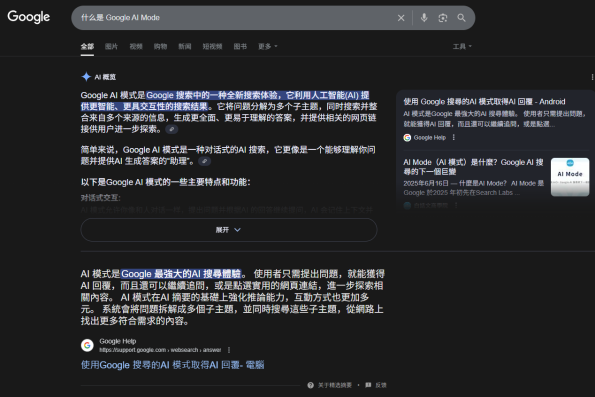The height and width of the screenshot is (397, 595).
Task: Click the highlighted text Google 最強大的AI 搜尋體驗
Action: [181, 274]
